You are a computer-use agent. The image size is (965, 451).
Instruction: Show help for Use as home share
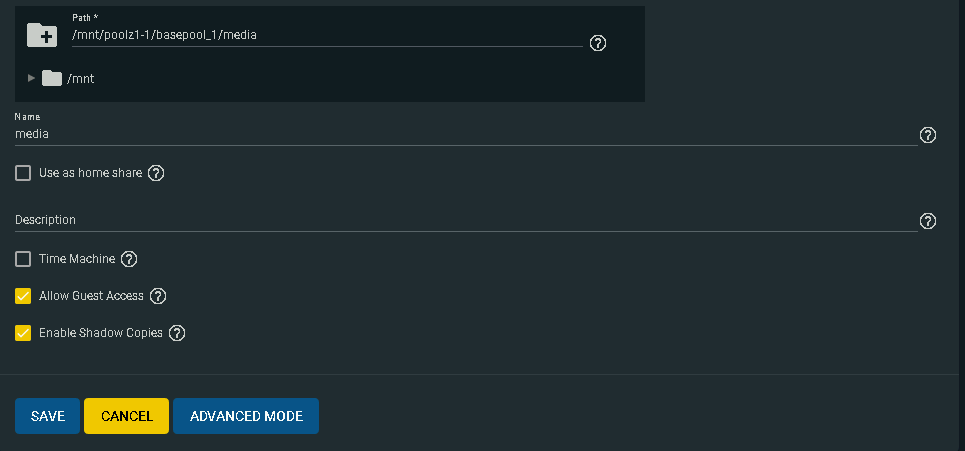pyautogui.click(x=156, y=174)
